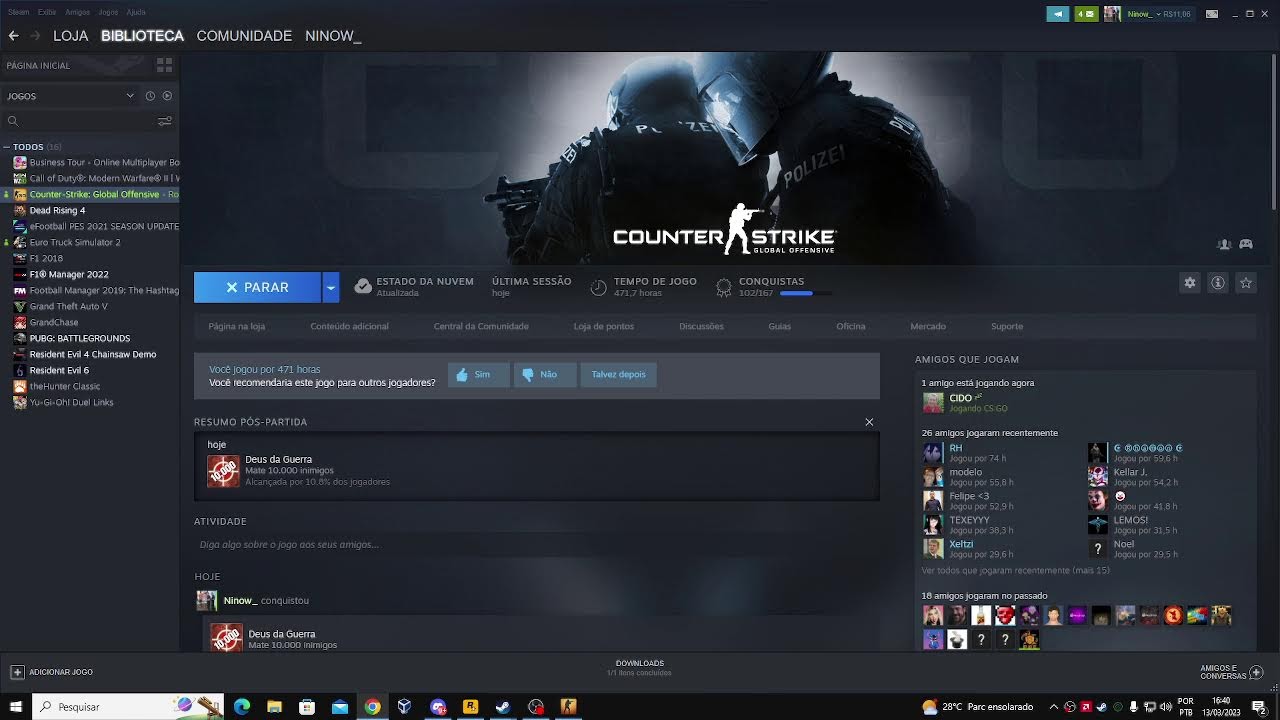Image resolution: width=1280 pixels, height=720 pixels.
Task: Click ADICIONAR JOGO plus button
Action: [17, 673]
